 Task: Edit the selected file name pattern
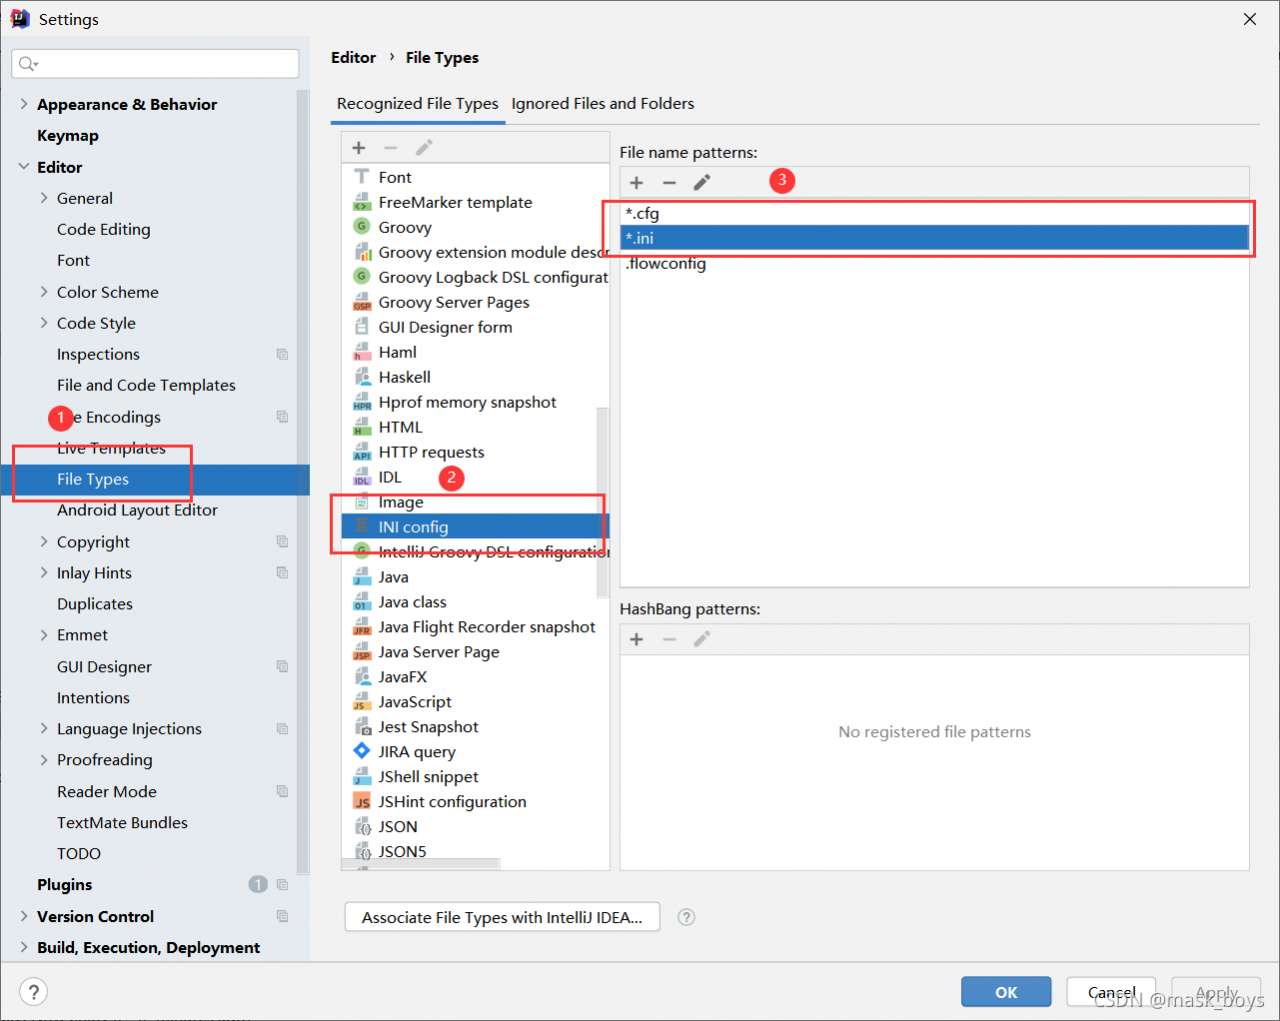[702, 182]
